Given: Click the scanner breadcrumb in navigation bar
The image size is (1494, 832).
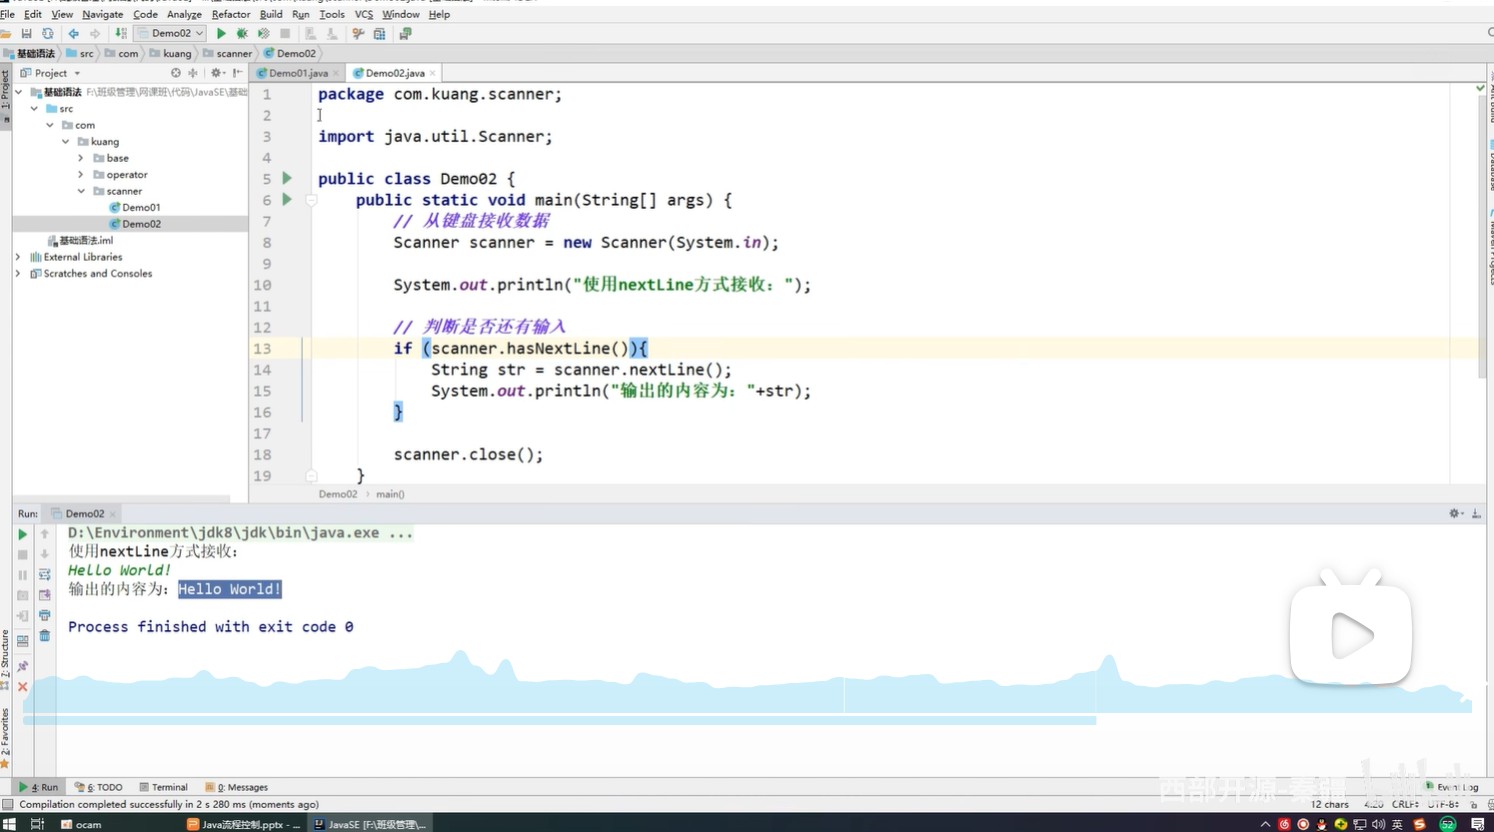Looking at the screenshot, I should coord(227,53).
